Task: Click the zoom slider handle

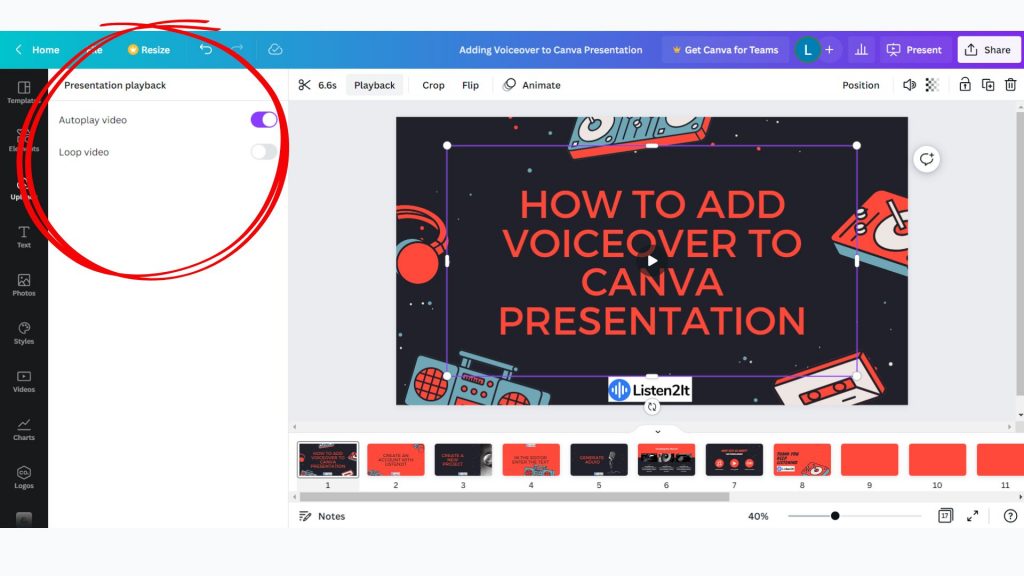Action: (x=835, y=516)
